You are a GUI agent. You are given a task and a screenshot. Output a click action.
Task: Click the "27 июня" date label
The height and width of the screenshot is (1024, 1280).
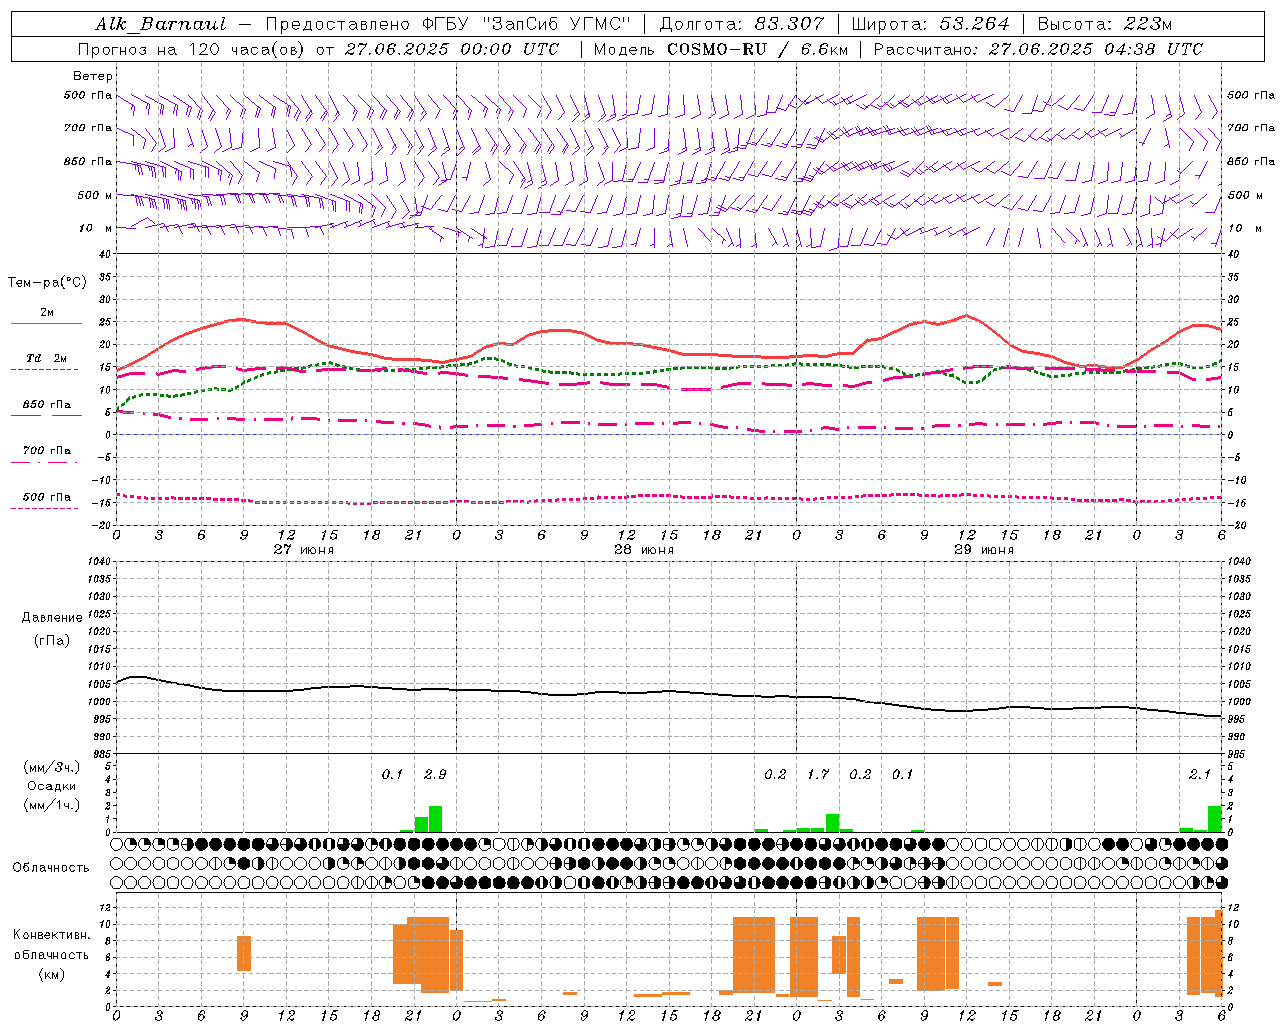click(x=304, y=550)
